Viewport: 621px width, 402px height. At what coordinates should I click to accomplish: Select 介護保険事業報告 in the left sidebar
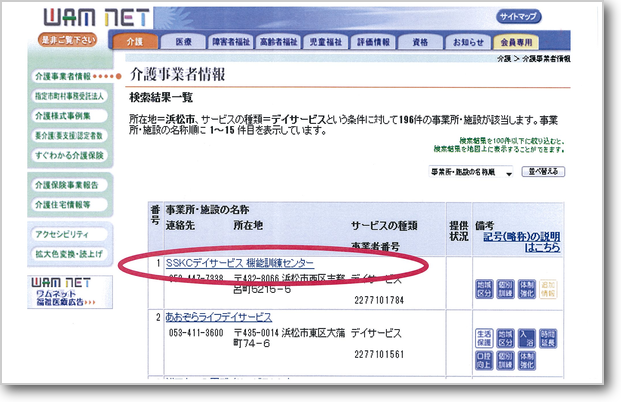coord(66,185)
